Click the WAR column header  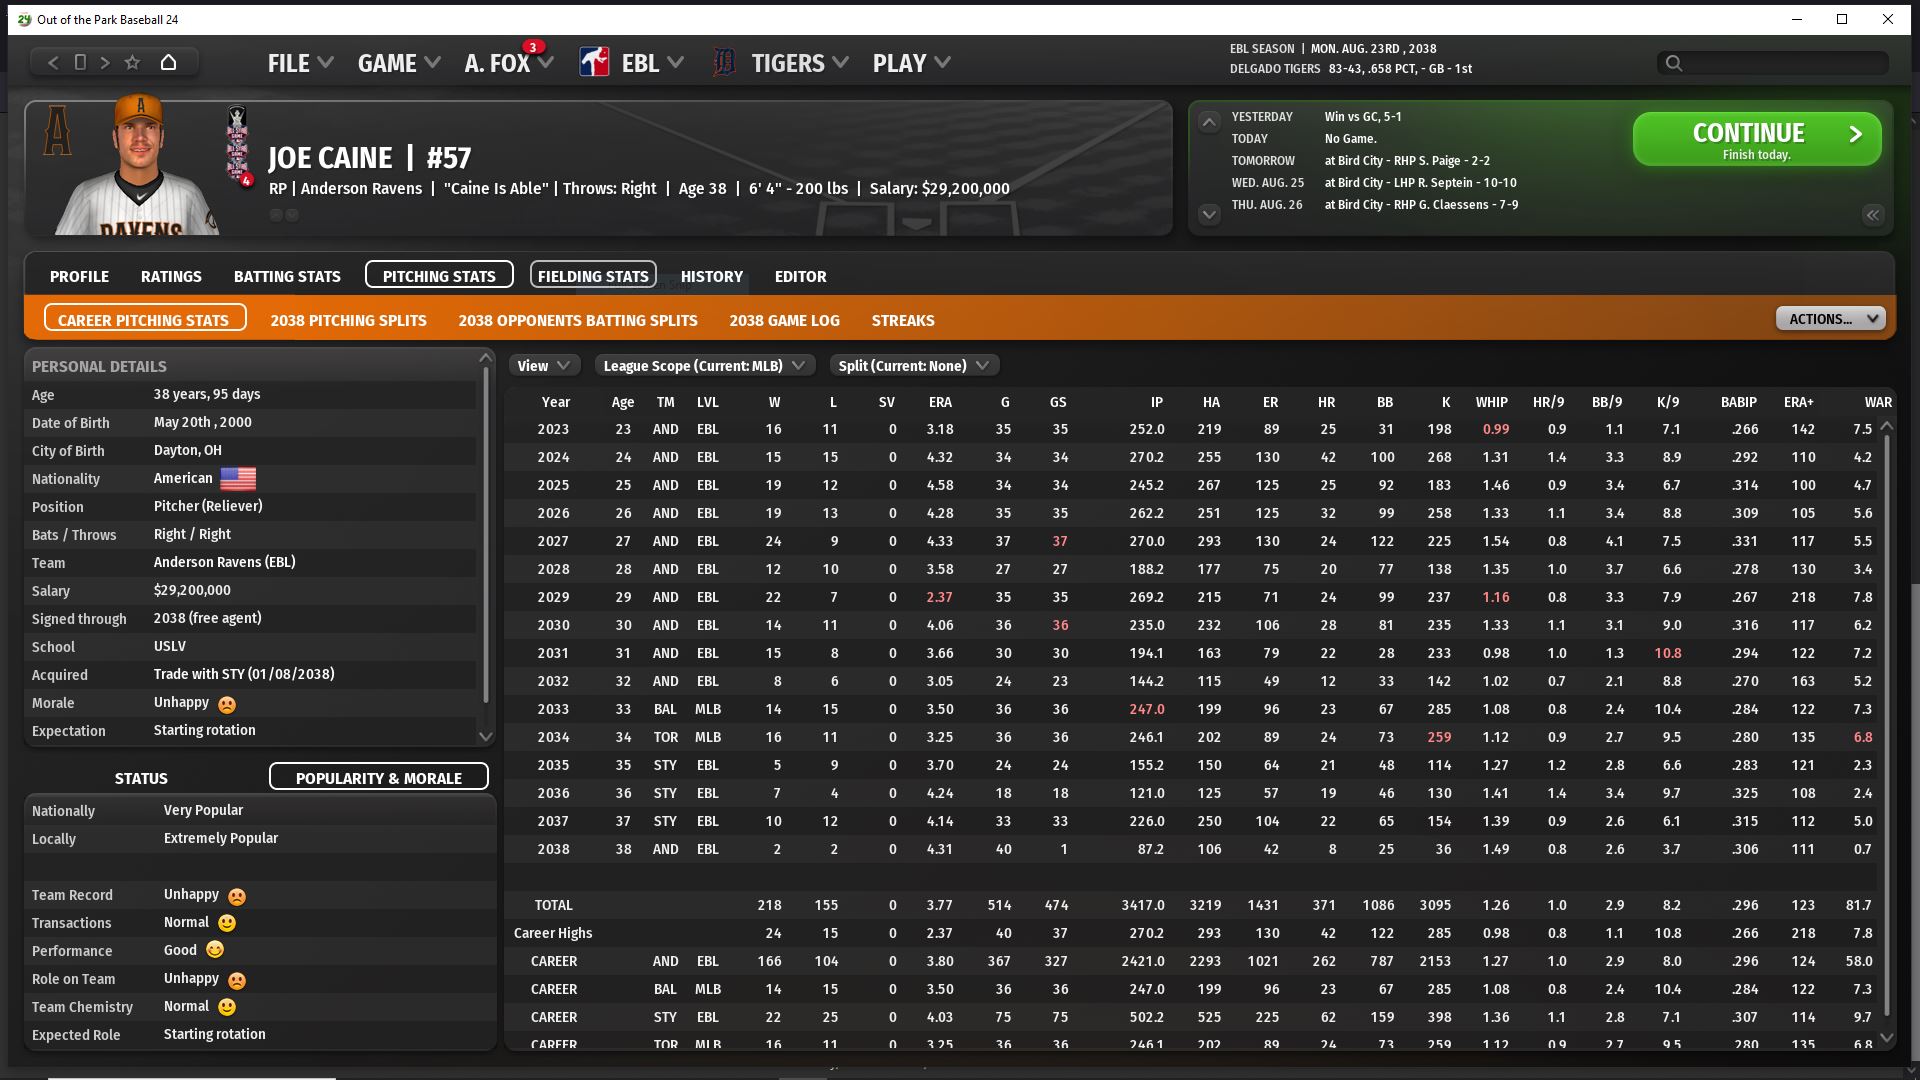pyautogui.click(x=1877, y=402)
